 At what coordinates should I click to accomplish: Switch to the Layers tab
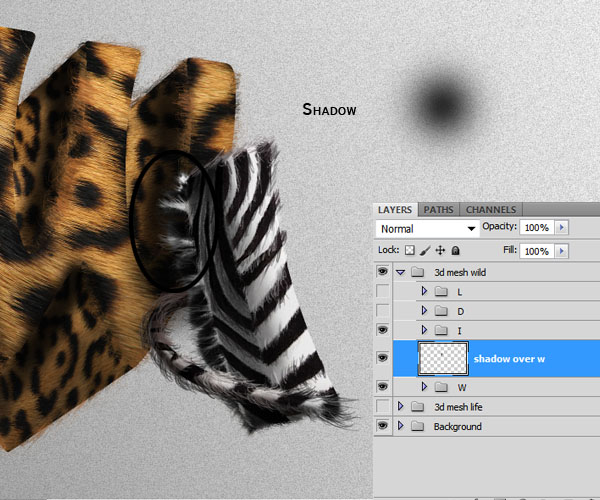pyautogui.click(x=395, y=210)
